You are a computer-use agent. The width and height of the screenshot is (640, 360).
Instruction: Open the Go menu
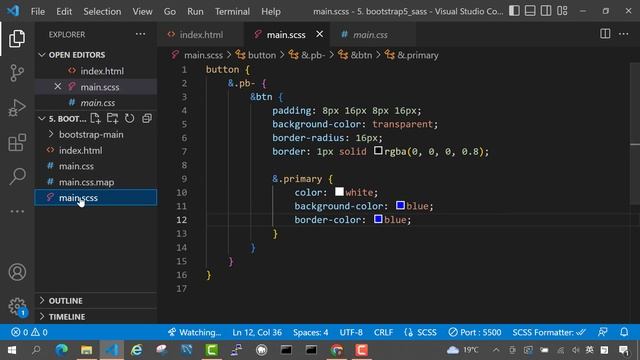point(170,11)
